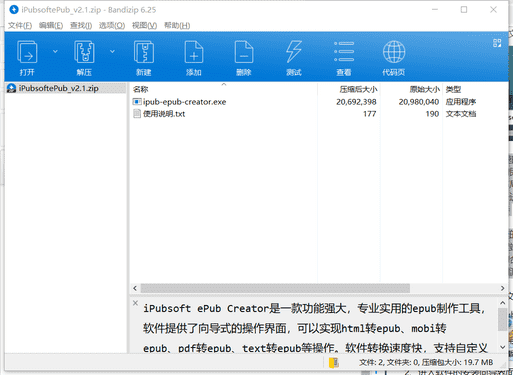This screenshot has width=513, height=375.
Task: Click comment panel scroll down arrow
Action: pos(503,347)
